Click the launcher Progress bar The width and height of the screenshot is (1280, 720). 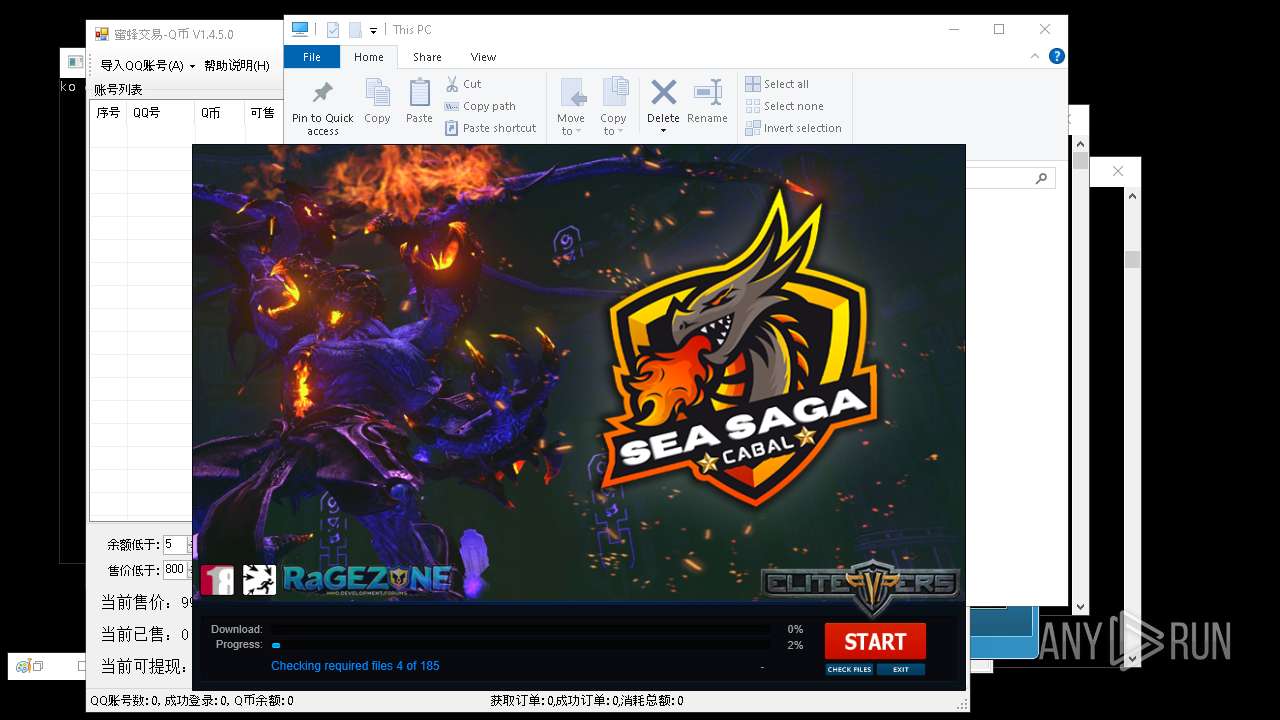[x=521, y=645]
